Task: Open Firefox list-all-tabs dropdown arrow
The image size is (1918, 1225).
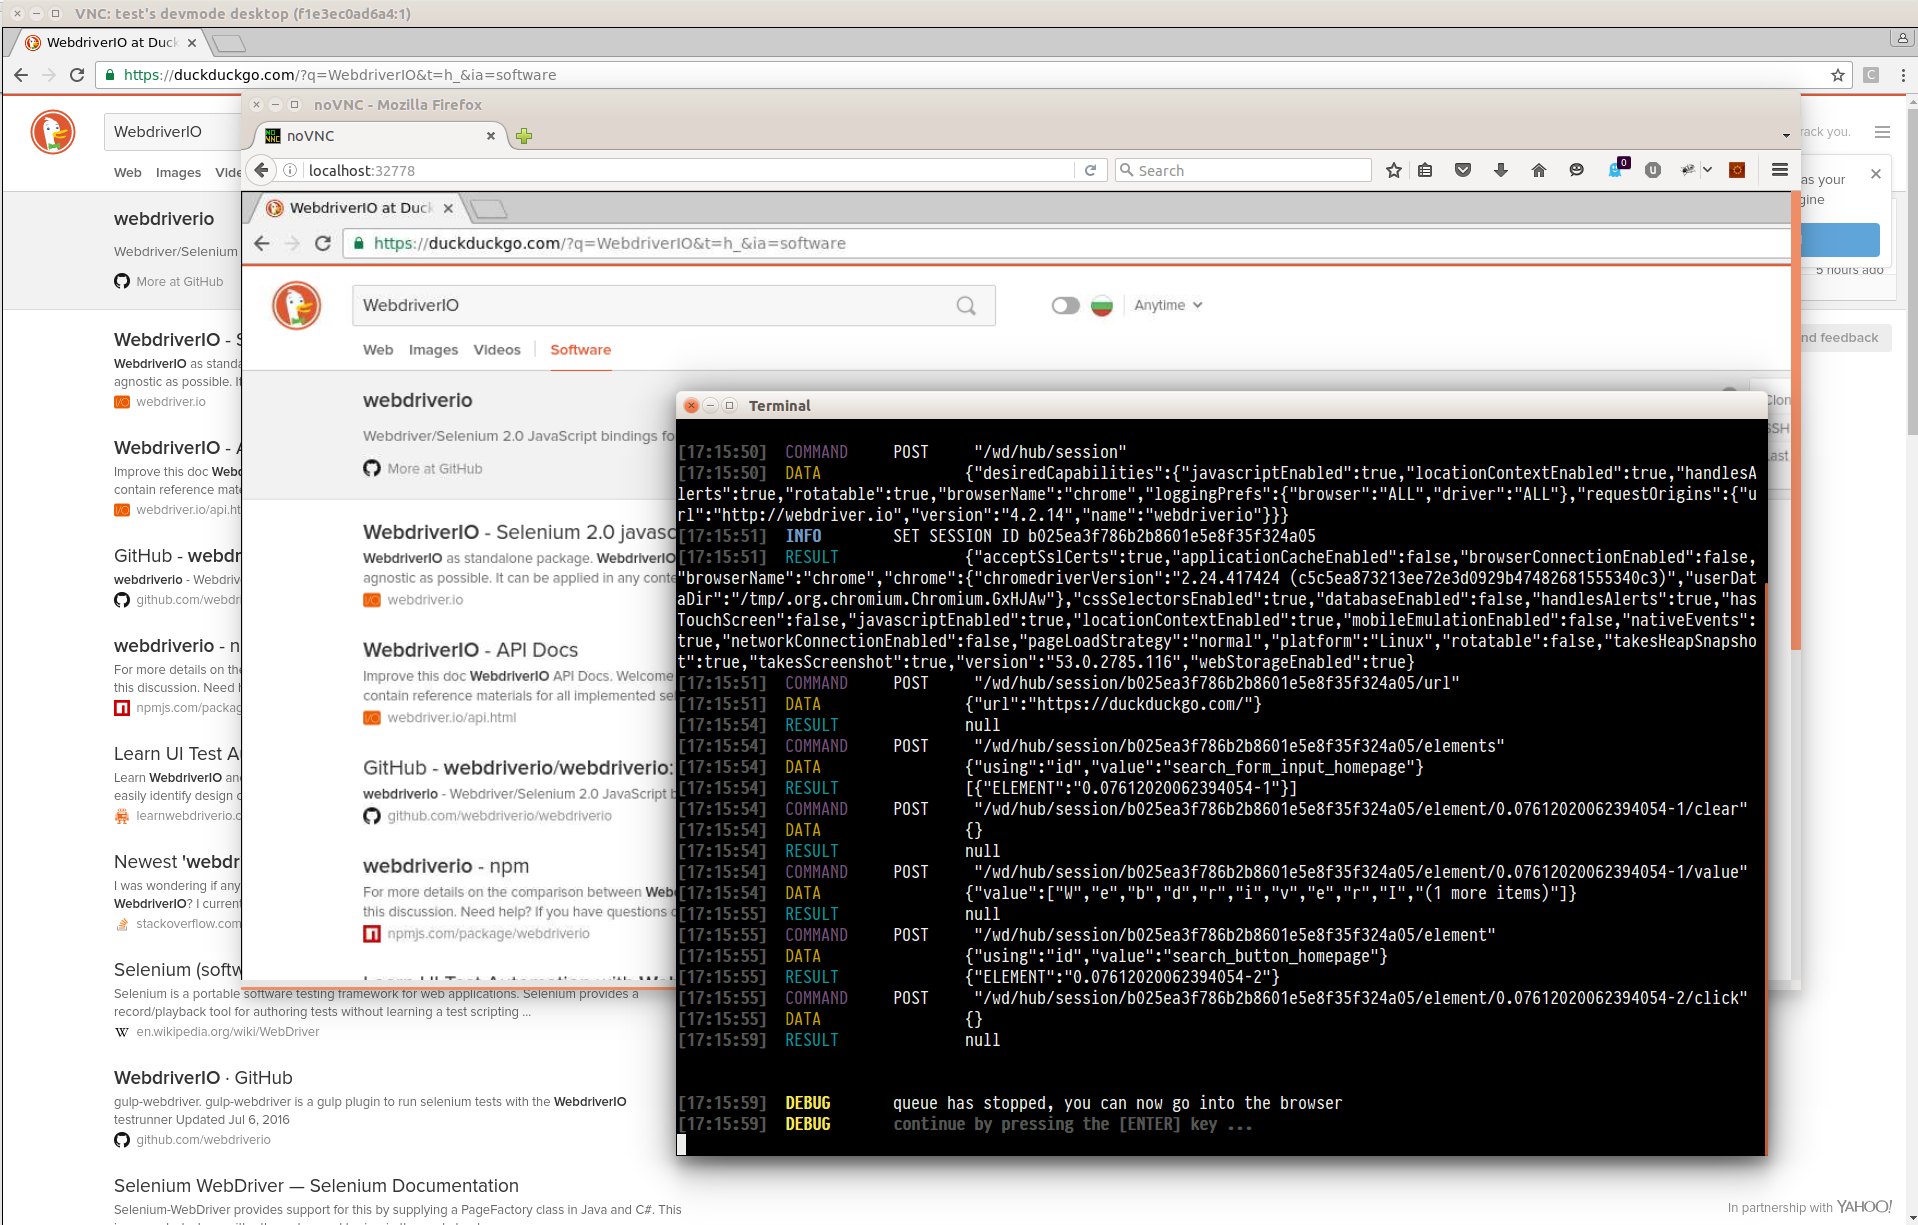Action: coord(1786,136)
